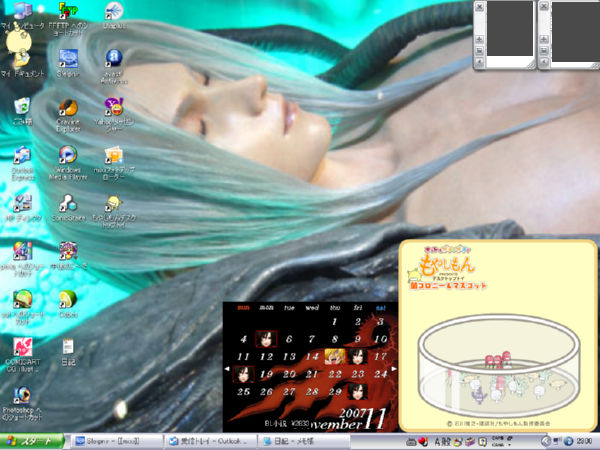Click the plus button on left photo widget
The width and height of the screenshot is (600, 450).
479,39
